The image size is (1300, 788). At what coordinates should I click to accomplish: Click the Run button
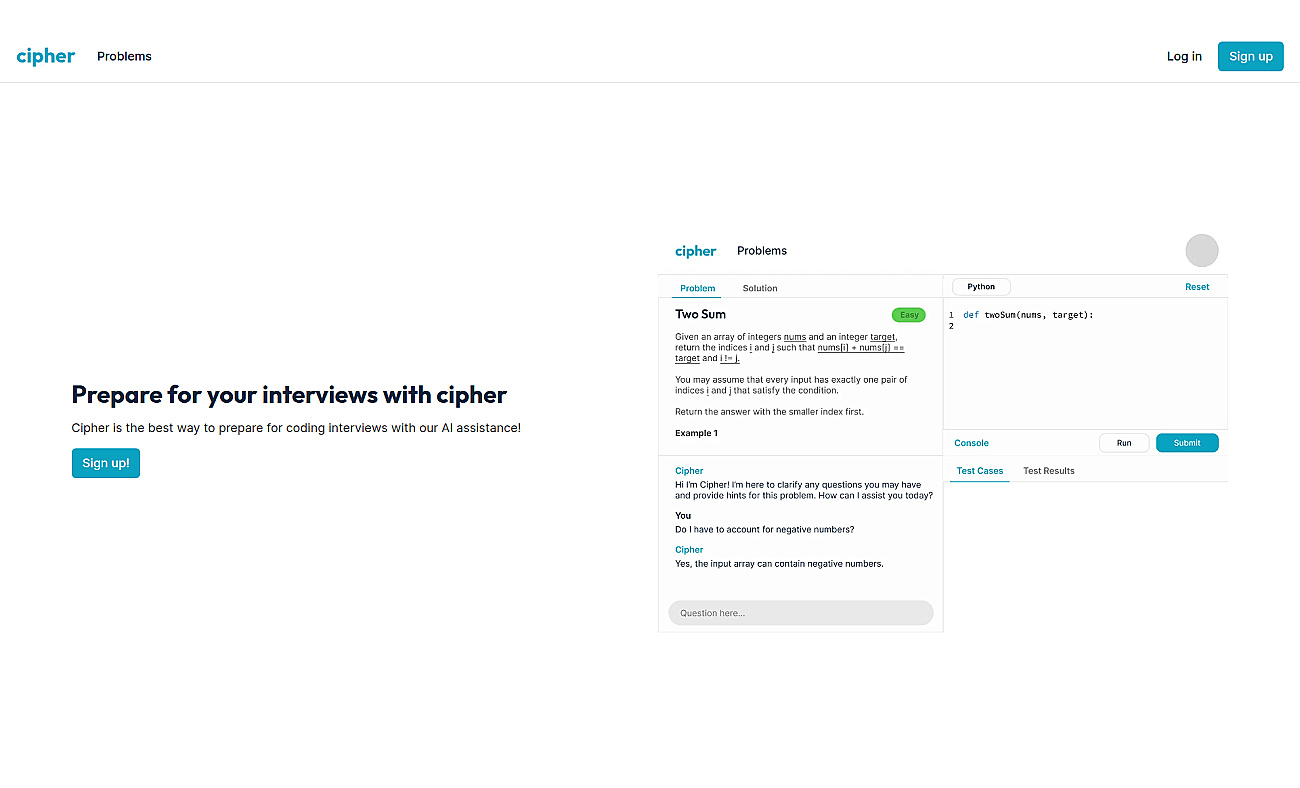coord(1124,443)
